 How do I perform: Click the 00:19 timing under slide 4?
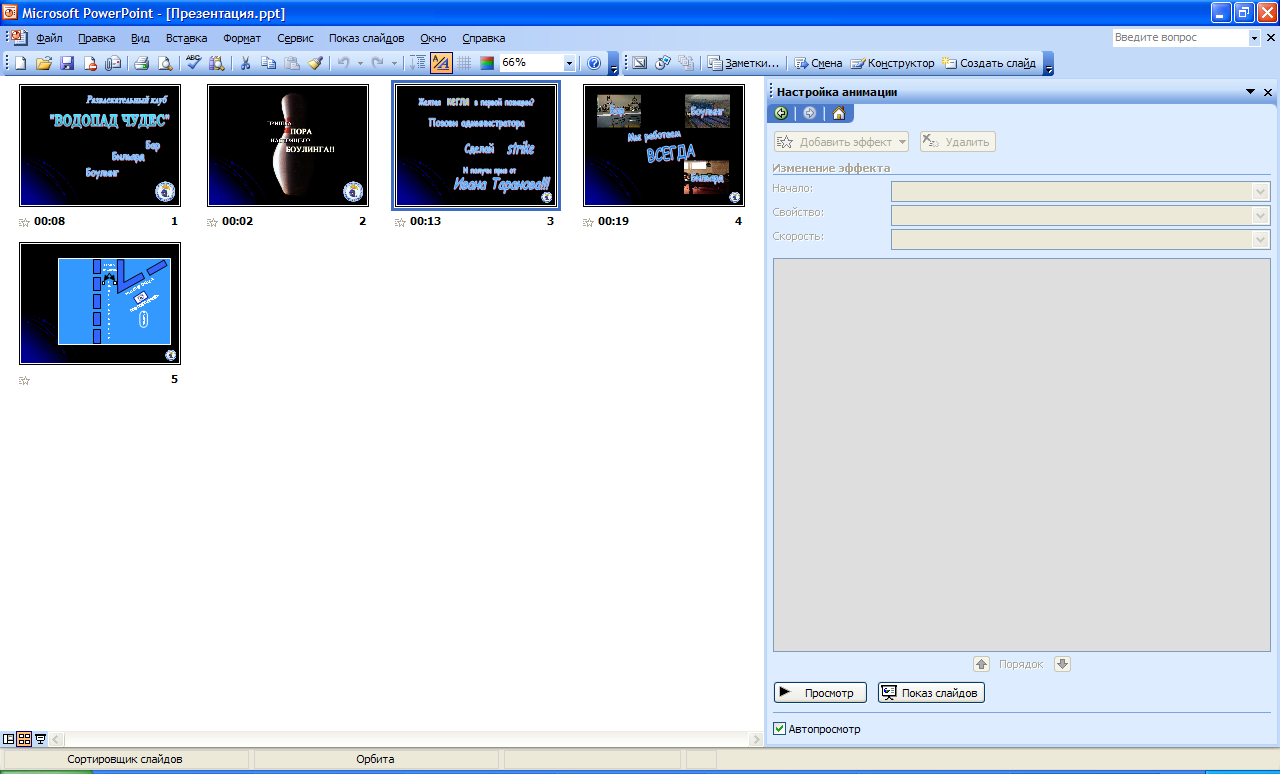click(613, 222)
